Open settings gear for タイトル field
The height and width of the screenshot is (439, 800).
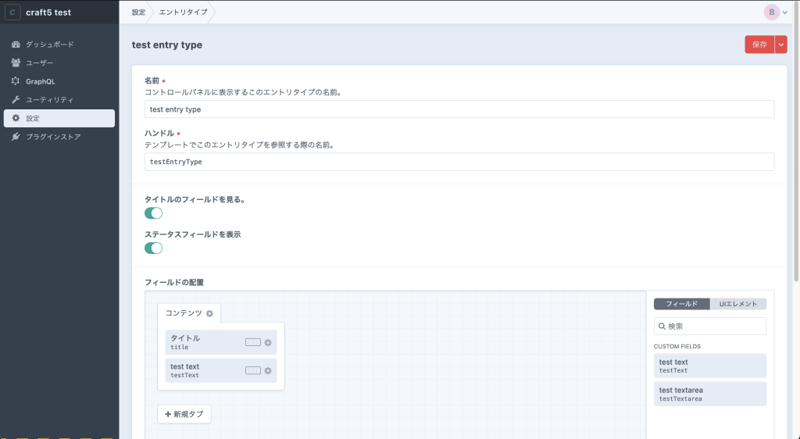268,343
